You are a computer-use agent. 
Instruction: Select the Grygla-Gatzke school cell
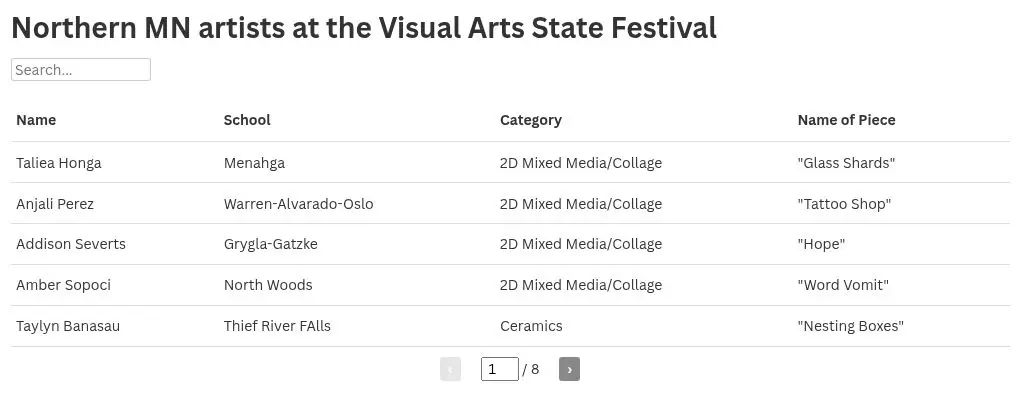270,244
